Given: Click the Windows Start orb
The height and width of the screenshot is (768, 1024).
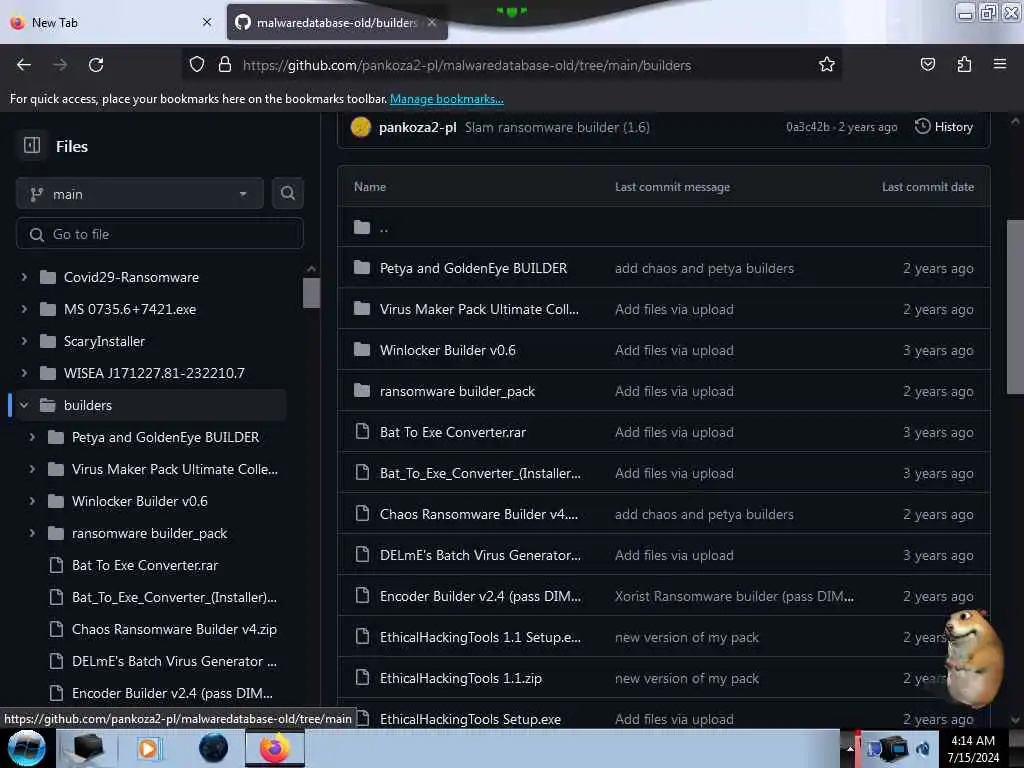Looking at the screenshot, I should point(27,748).
